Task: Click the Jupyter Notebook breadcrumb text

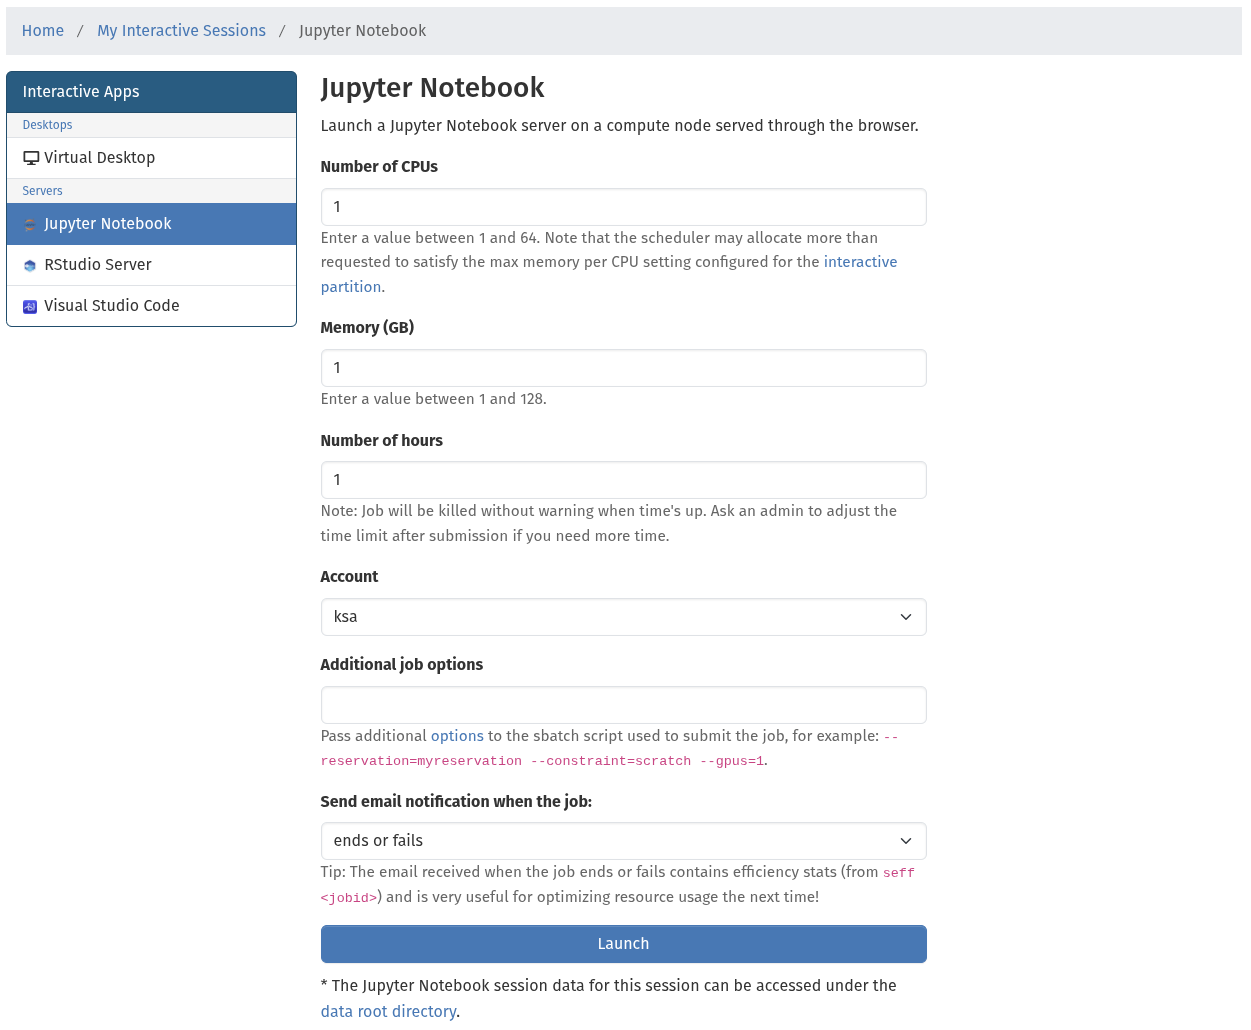Action: (362, 31)
